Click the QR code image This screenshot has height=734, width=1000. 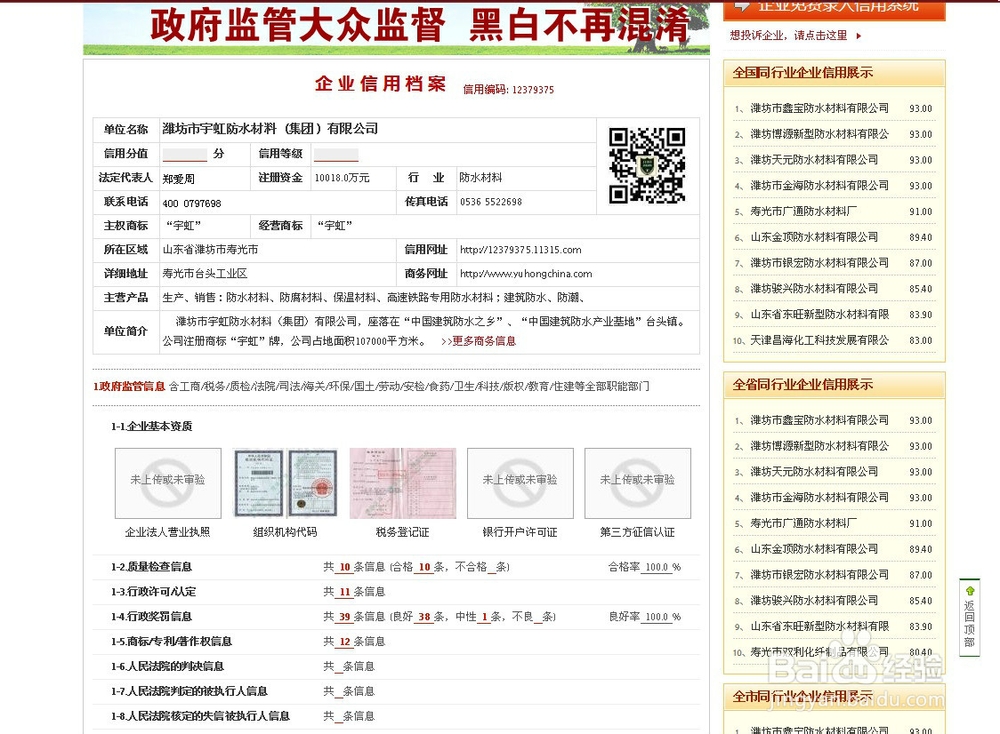click(647, 166)
